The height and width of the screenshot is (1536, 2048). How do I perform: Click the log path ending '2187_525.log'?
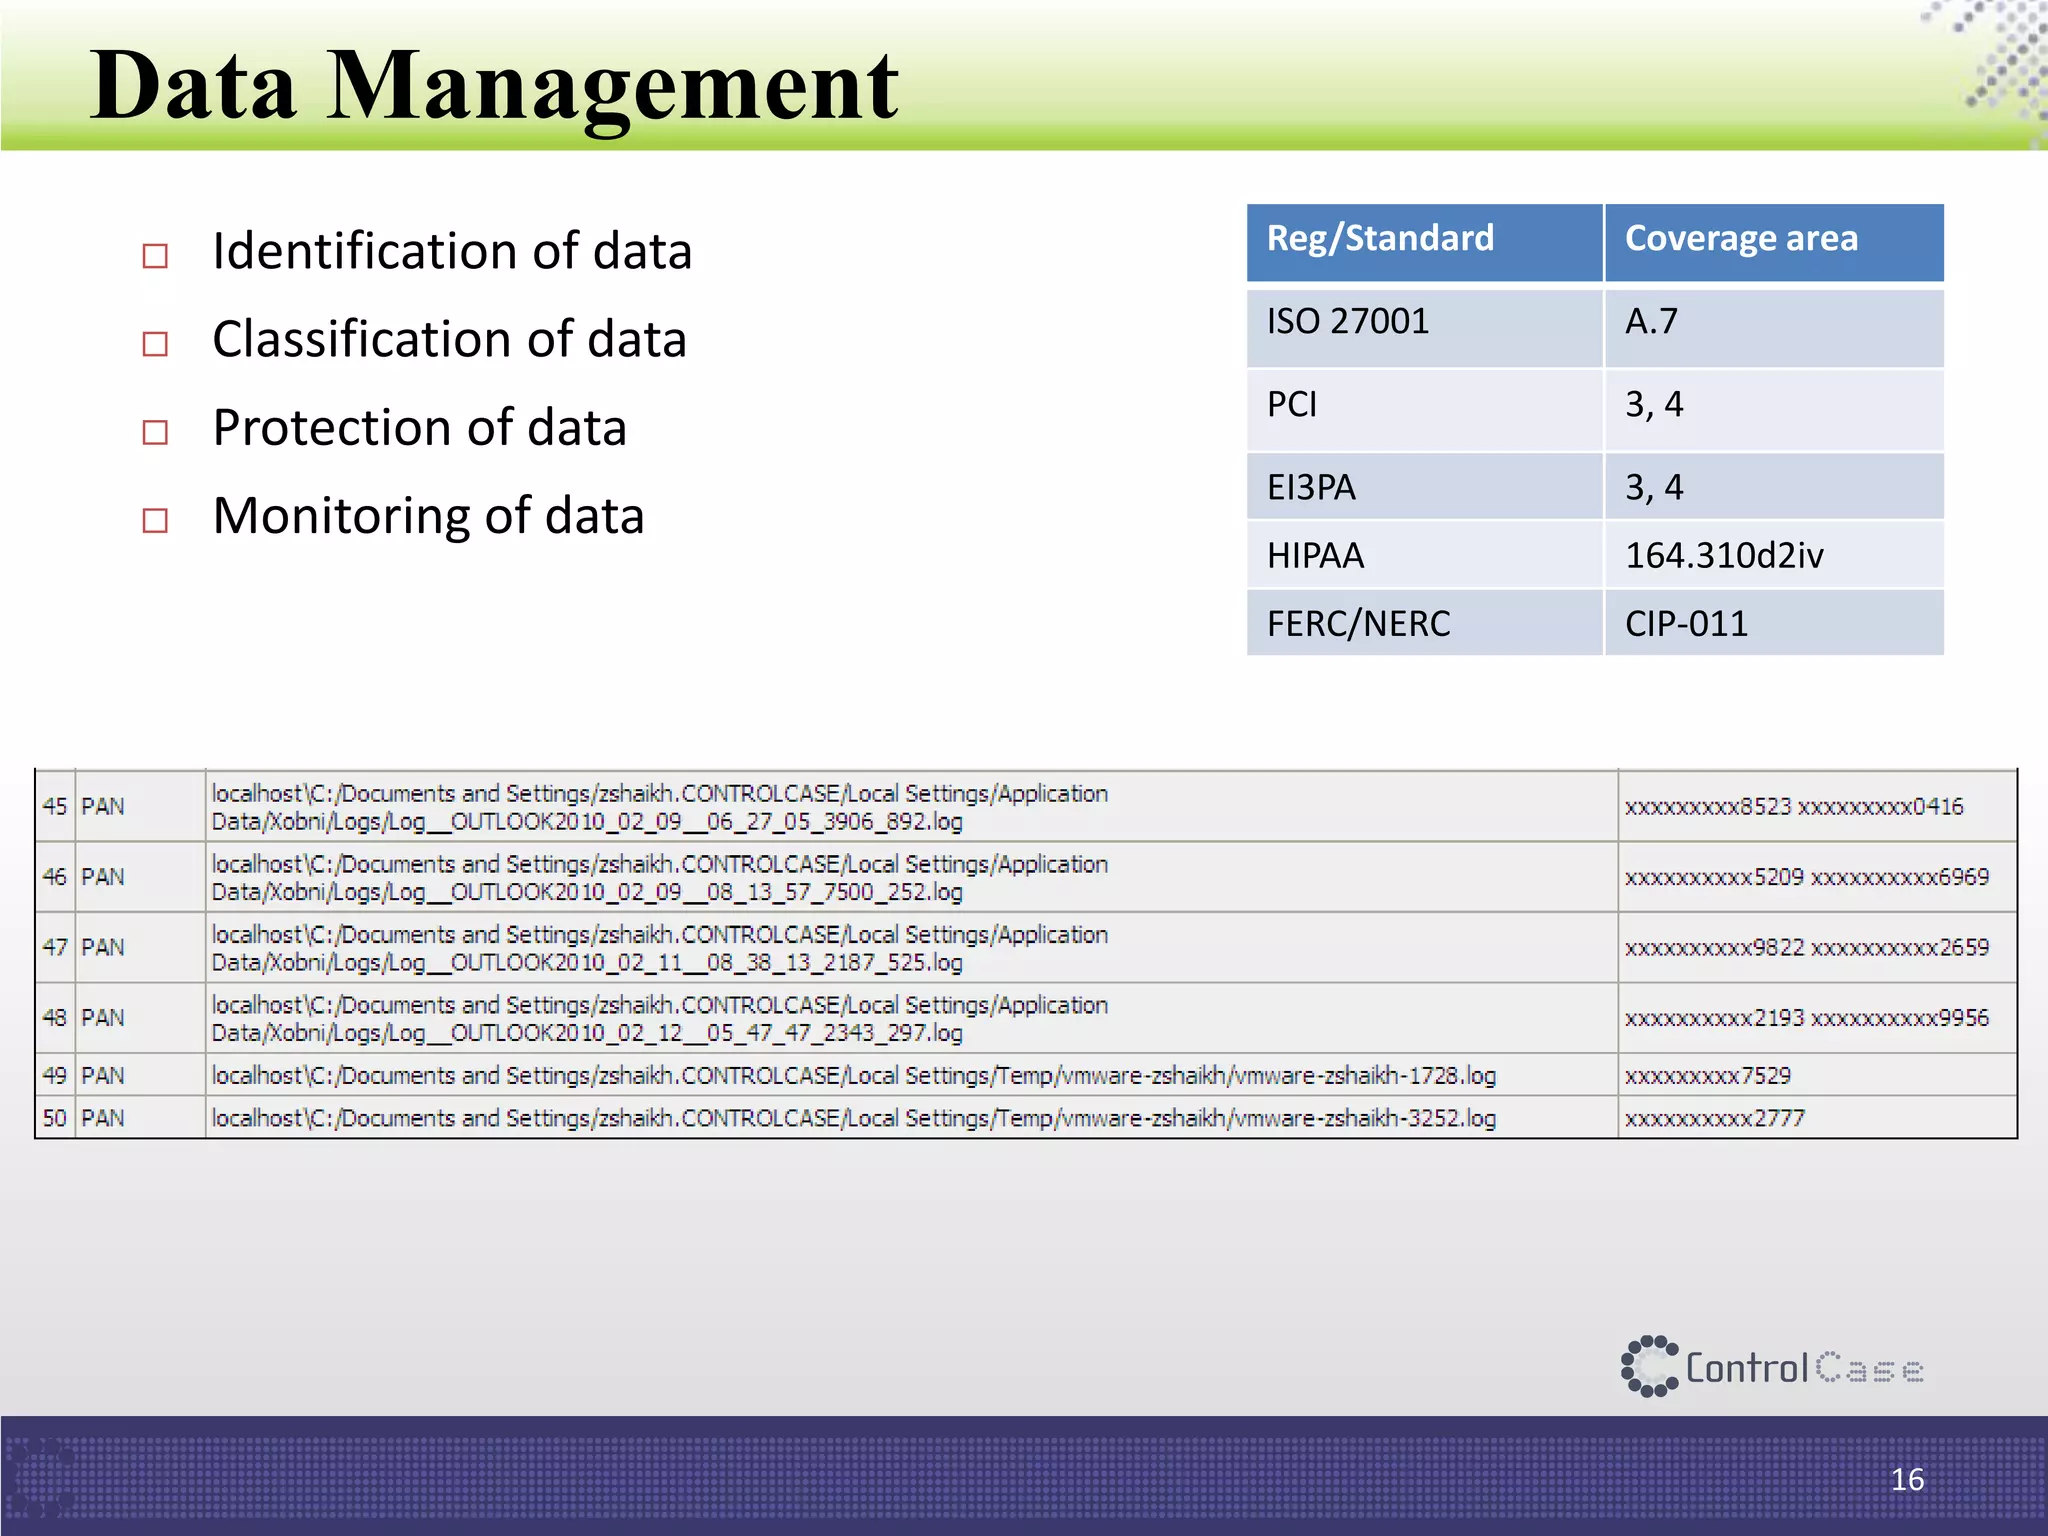(660, 948)
